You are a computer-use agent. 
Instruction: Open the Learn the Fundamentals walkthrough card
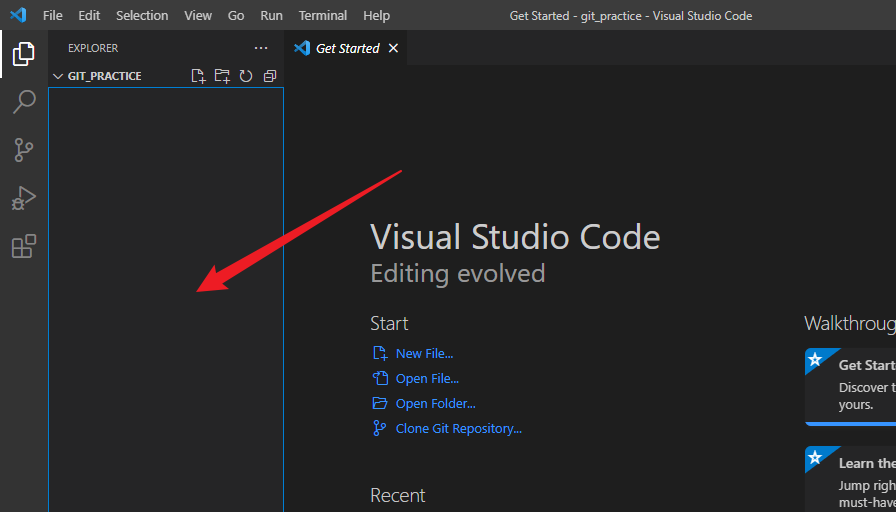pos(850,479)
